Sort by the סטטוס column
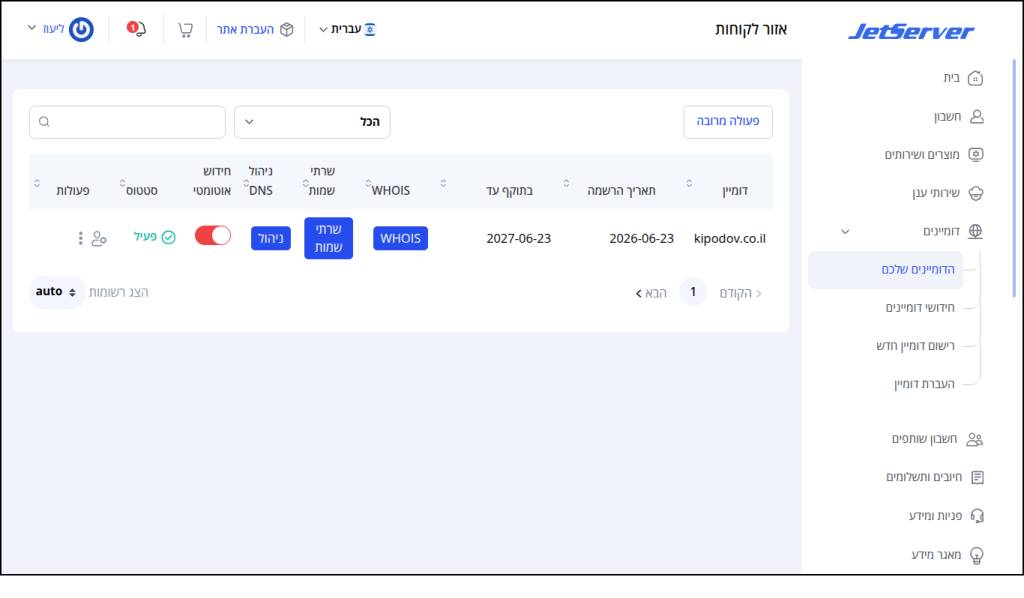Screen dimensions: 1024x598 pos(122,183)
